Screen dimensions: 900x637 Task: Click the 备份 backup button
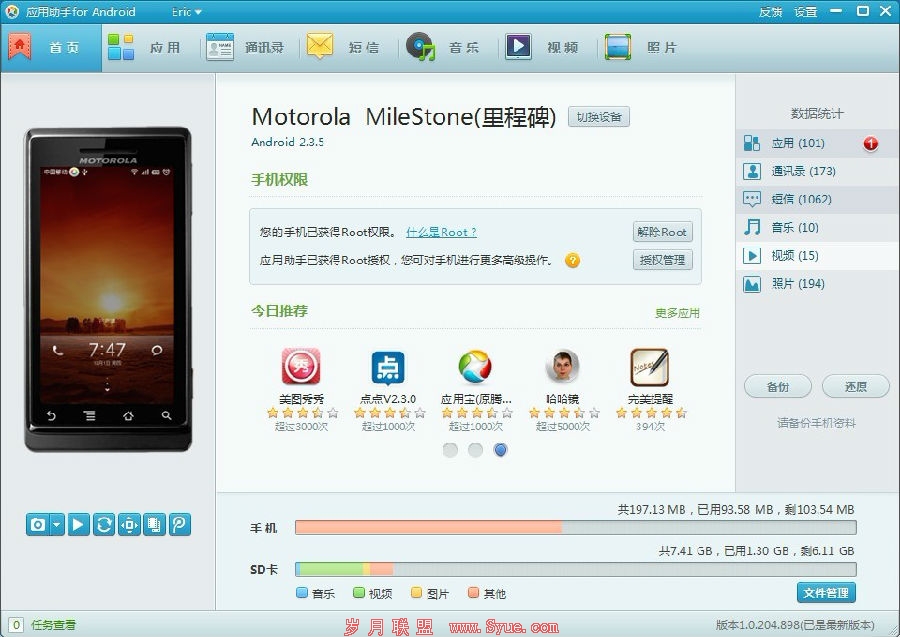(778, 387)
